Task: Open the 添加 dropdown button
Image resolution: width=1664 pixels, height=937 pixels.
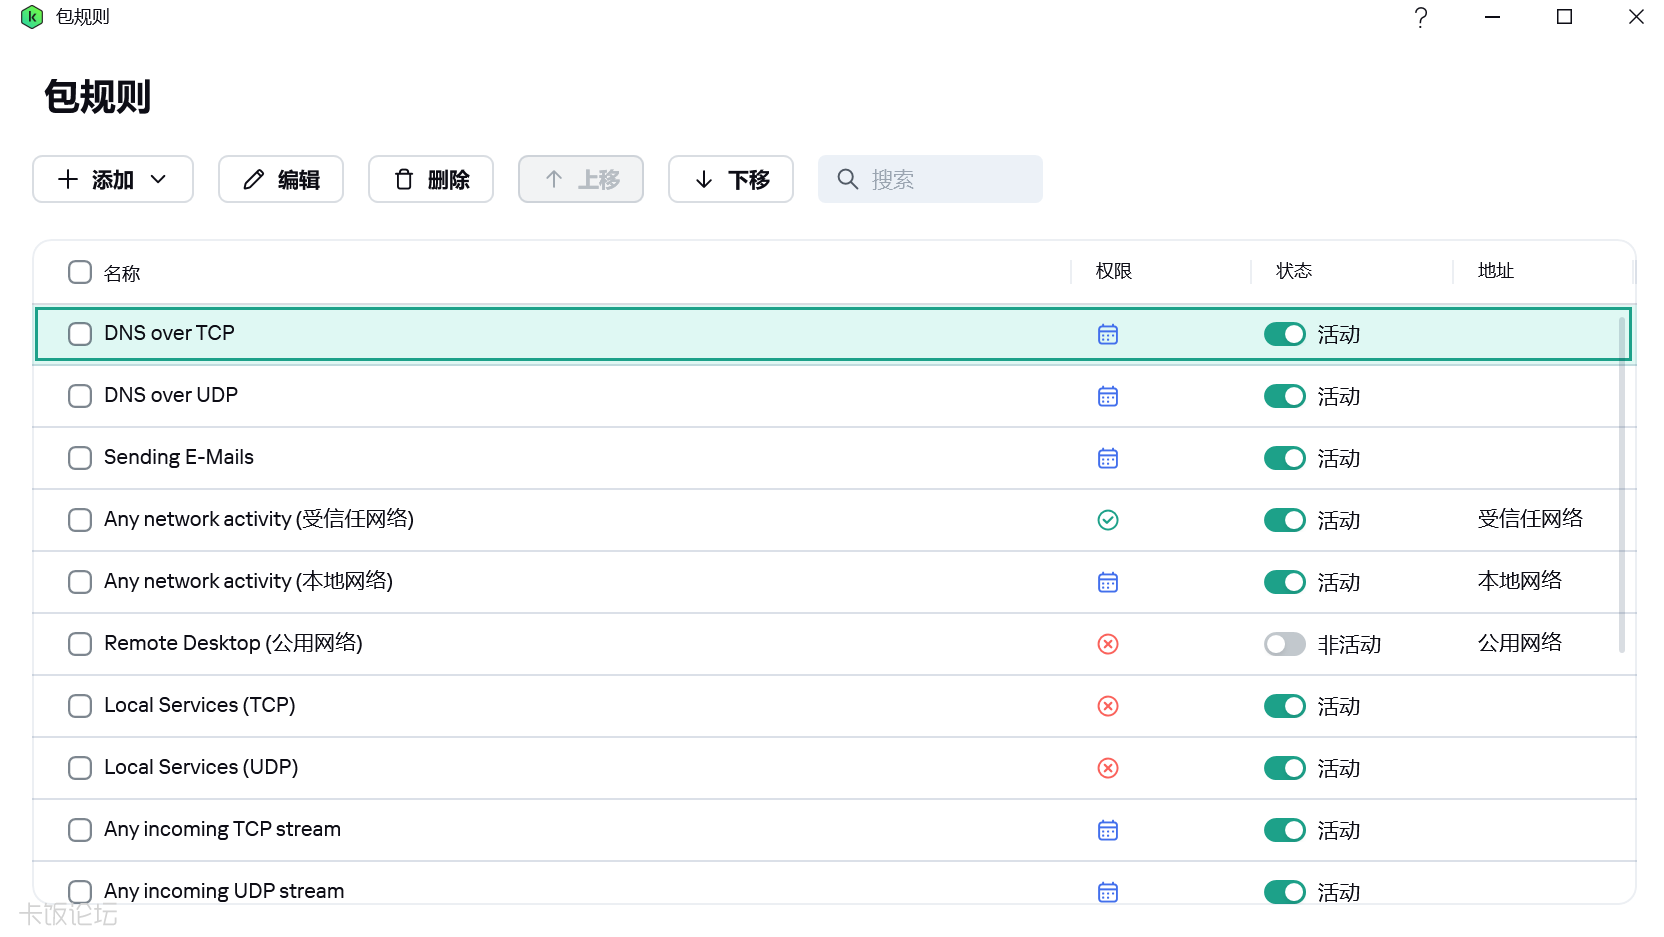Action: click(x=113, y=179)
